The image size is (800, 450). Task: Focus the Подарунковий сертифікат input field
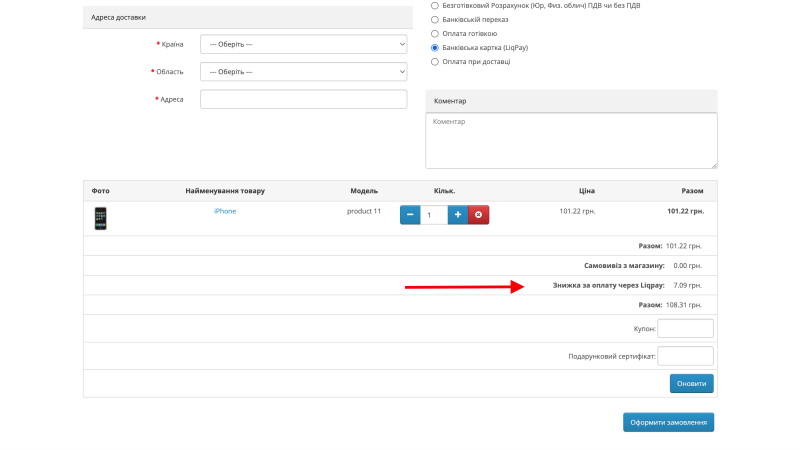[685, 356]
